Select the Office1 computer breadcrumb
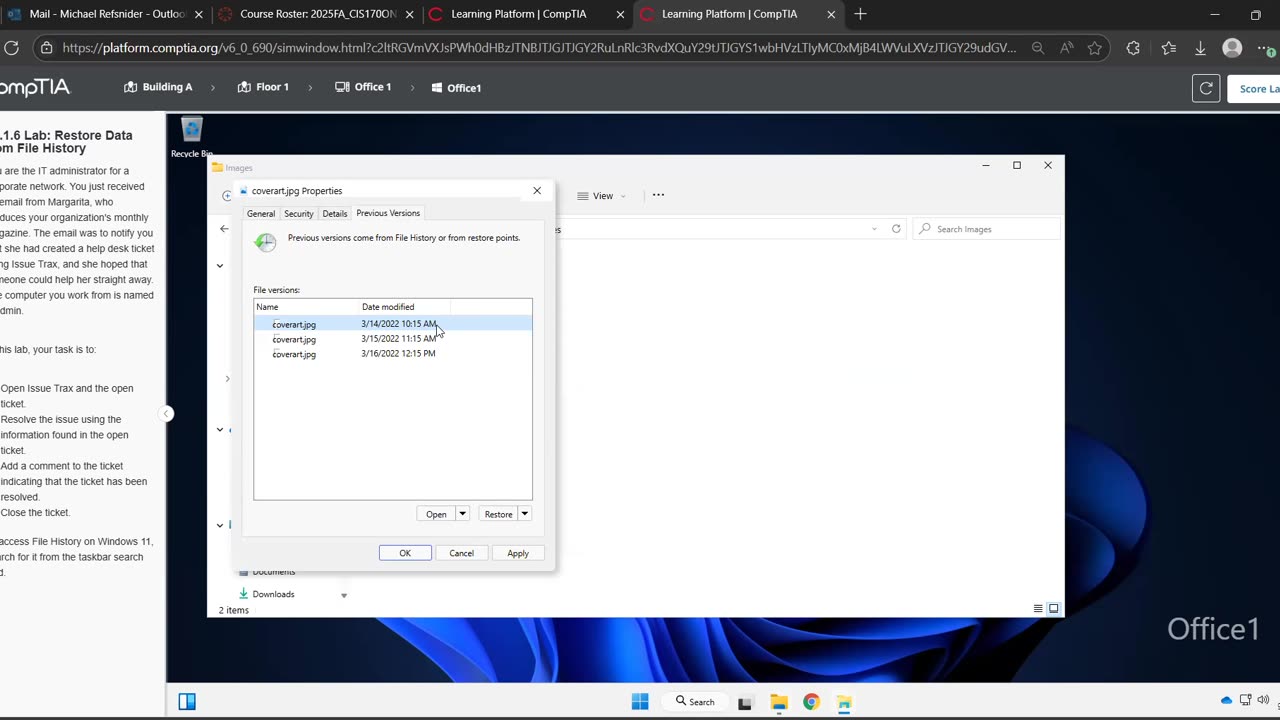The height and width of the screenshot is (720, 1280). [x=456, y=88]
